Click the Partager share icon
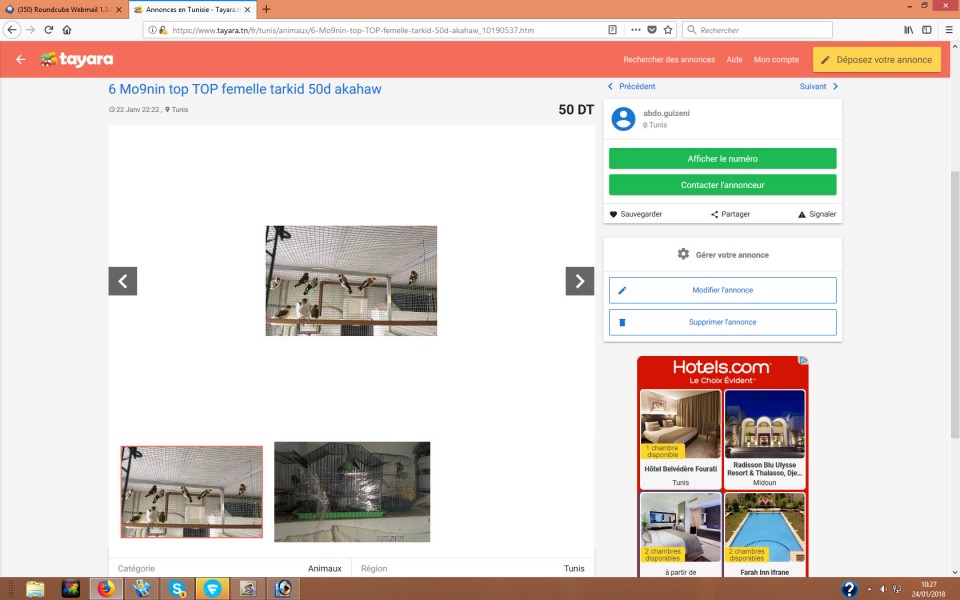The image size is (960, 600). click(714, 214)
